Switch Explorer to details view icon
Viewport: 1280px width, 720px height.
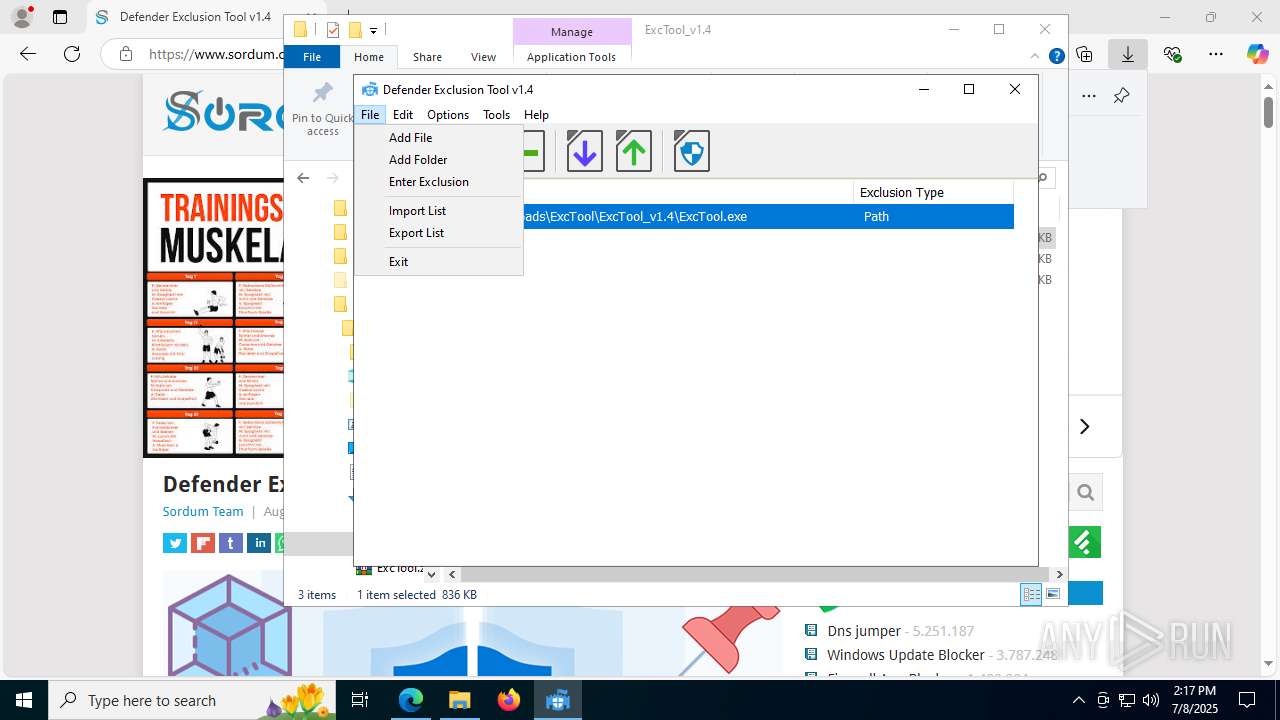(1031, 594)
